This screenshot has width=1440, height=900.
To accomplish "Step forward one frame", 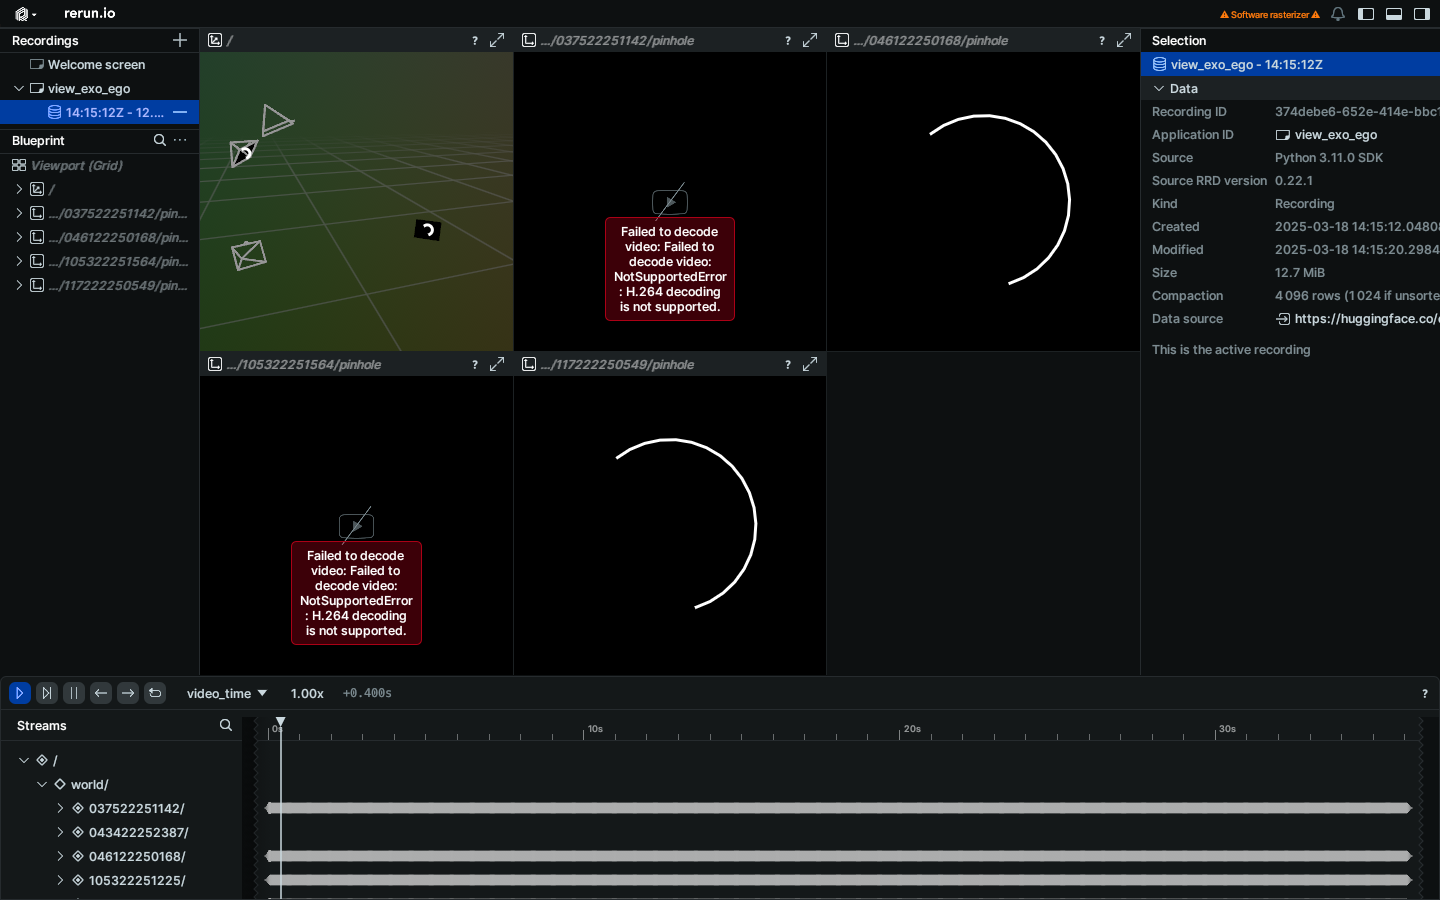I will click(x=128, y=693).
